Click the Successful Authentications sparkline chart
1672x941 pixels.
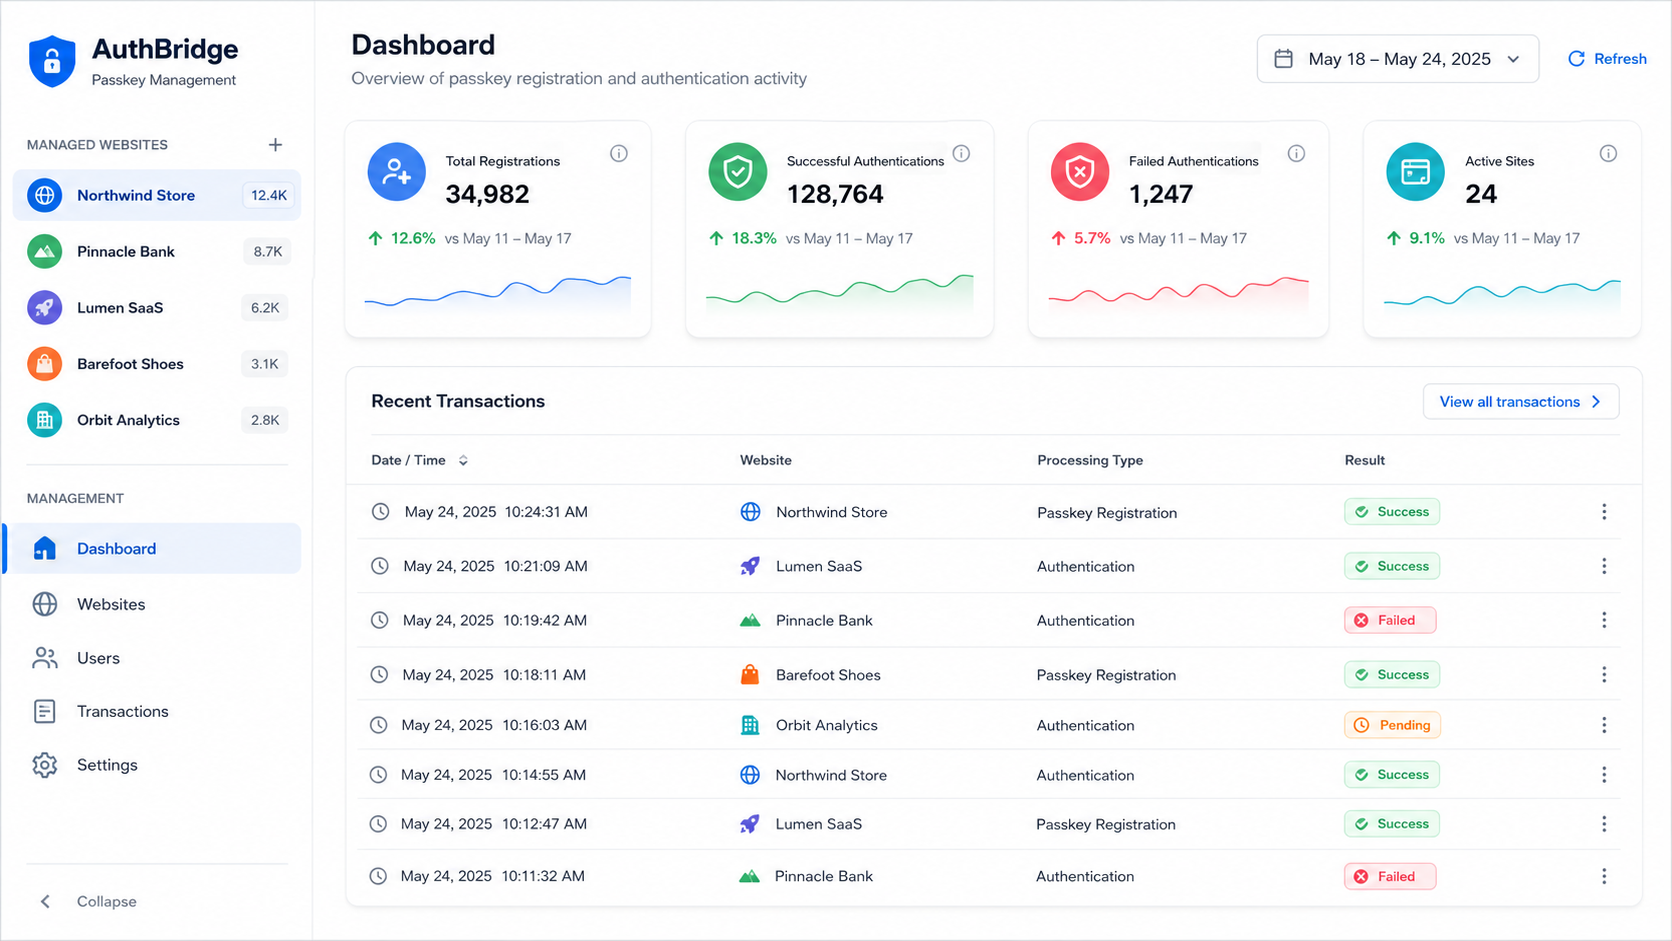[840, 293]
